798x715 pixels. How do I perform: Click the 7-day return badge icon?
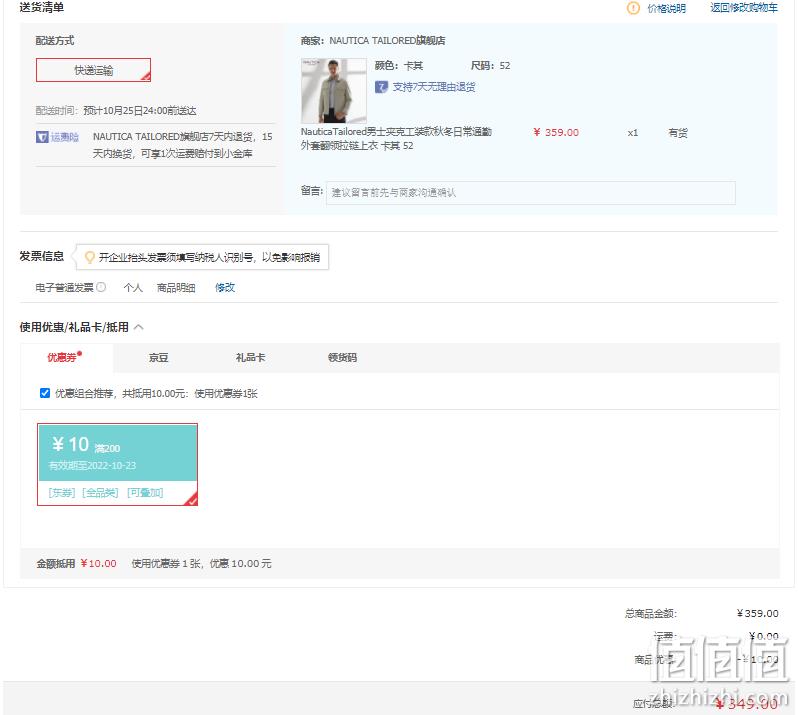[381, 87]
